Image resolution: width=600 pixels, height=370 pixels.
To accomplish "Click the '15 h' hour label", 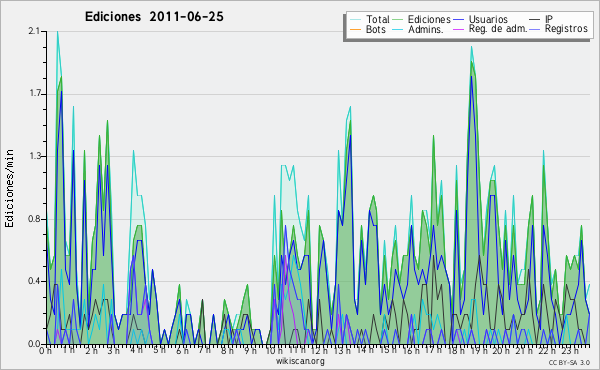I will click(x=388, y=350).
